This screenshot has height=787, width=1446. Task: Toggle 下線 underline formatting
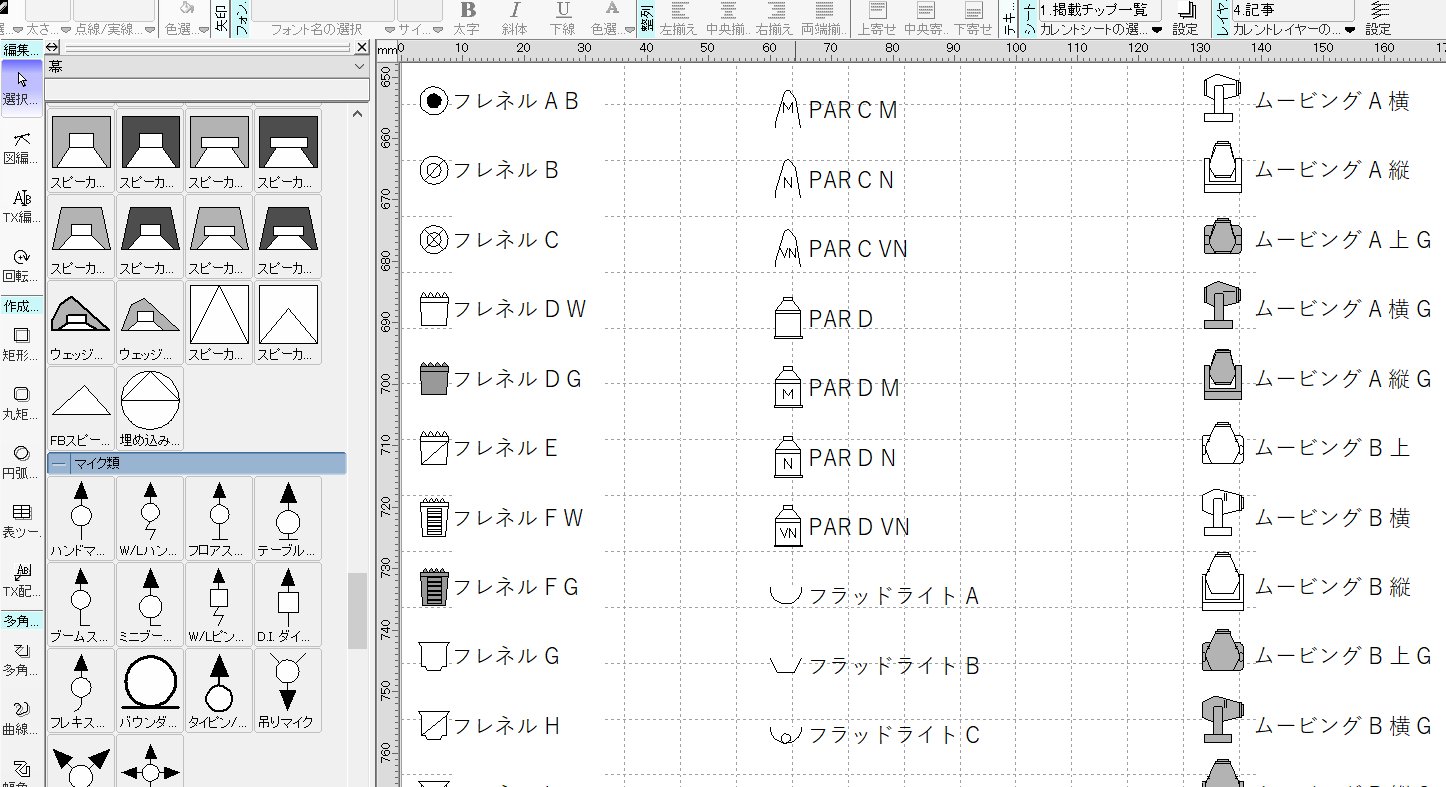[564, 18]
